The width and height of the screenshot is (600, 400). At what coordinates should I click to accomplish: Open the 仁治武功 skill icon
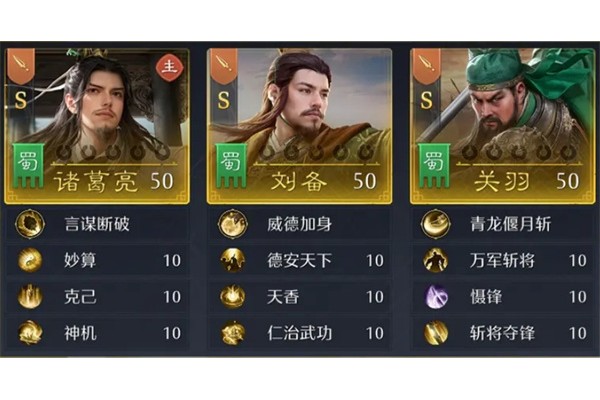click(233, 333)
